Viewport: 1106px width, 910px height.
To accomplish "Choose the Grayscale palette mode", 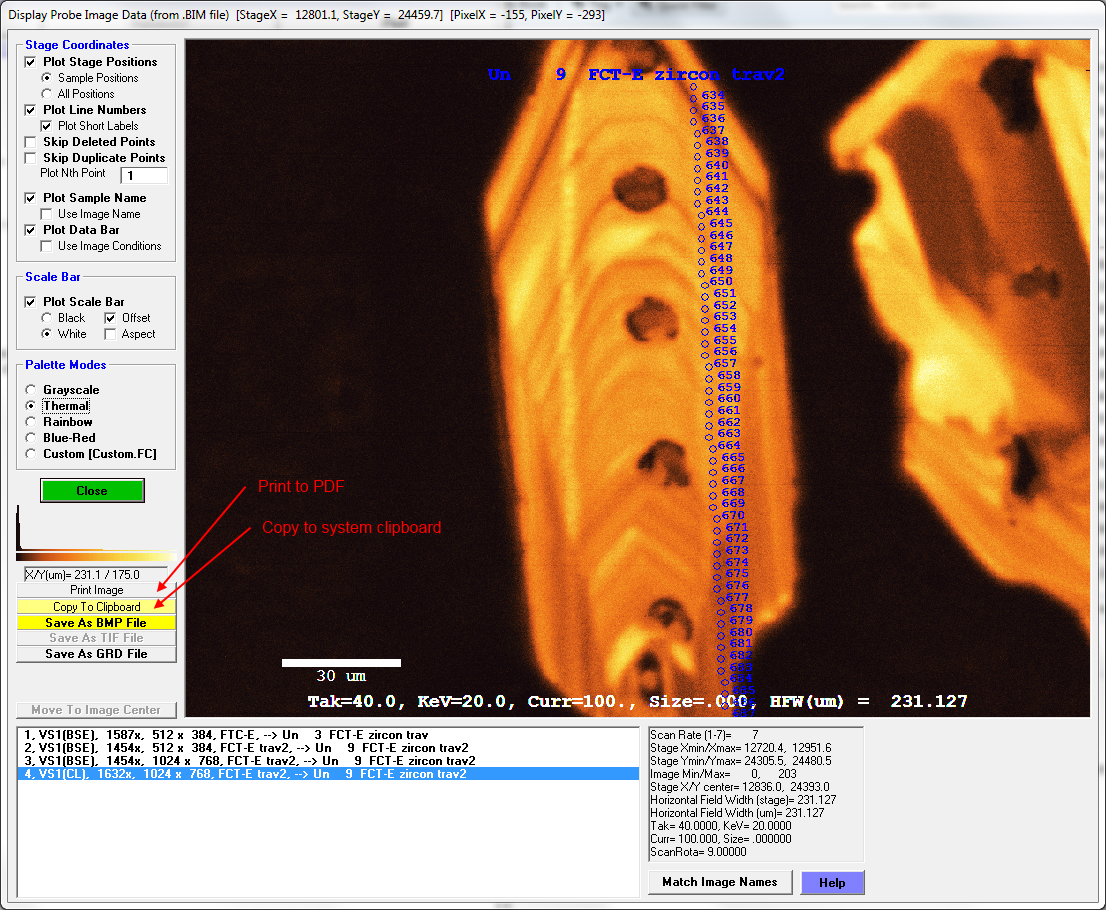I will pyautogui.click(x=32, y=390).
